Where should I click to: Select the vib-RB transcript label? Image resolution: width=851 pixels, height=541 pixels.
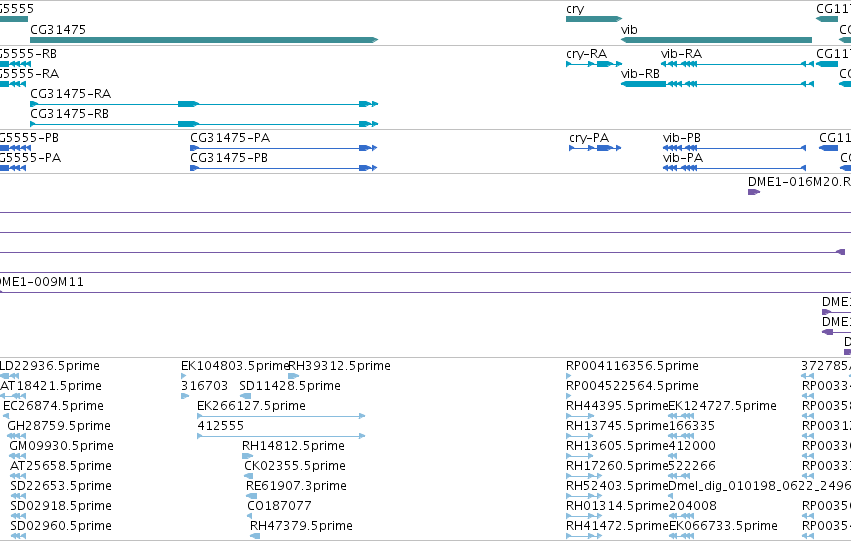(x=640, y=74)
